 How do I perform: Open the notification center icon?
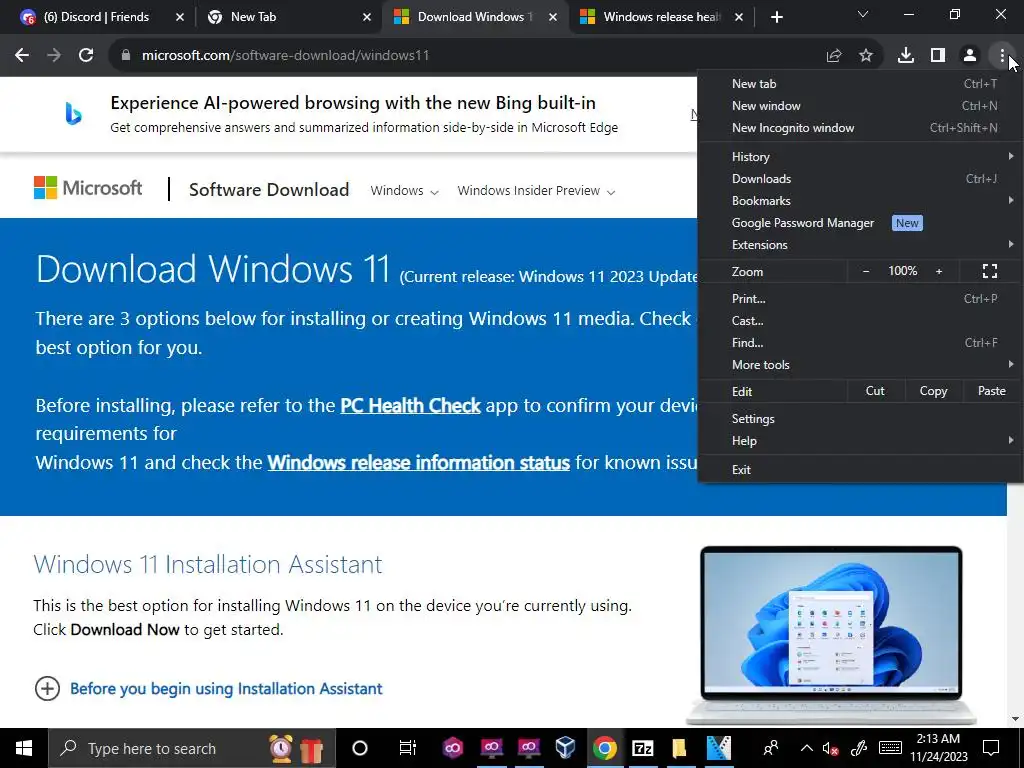tap(991, 748)
